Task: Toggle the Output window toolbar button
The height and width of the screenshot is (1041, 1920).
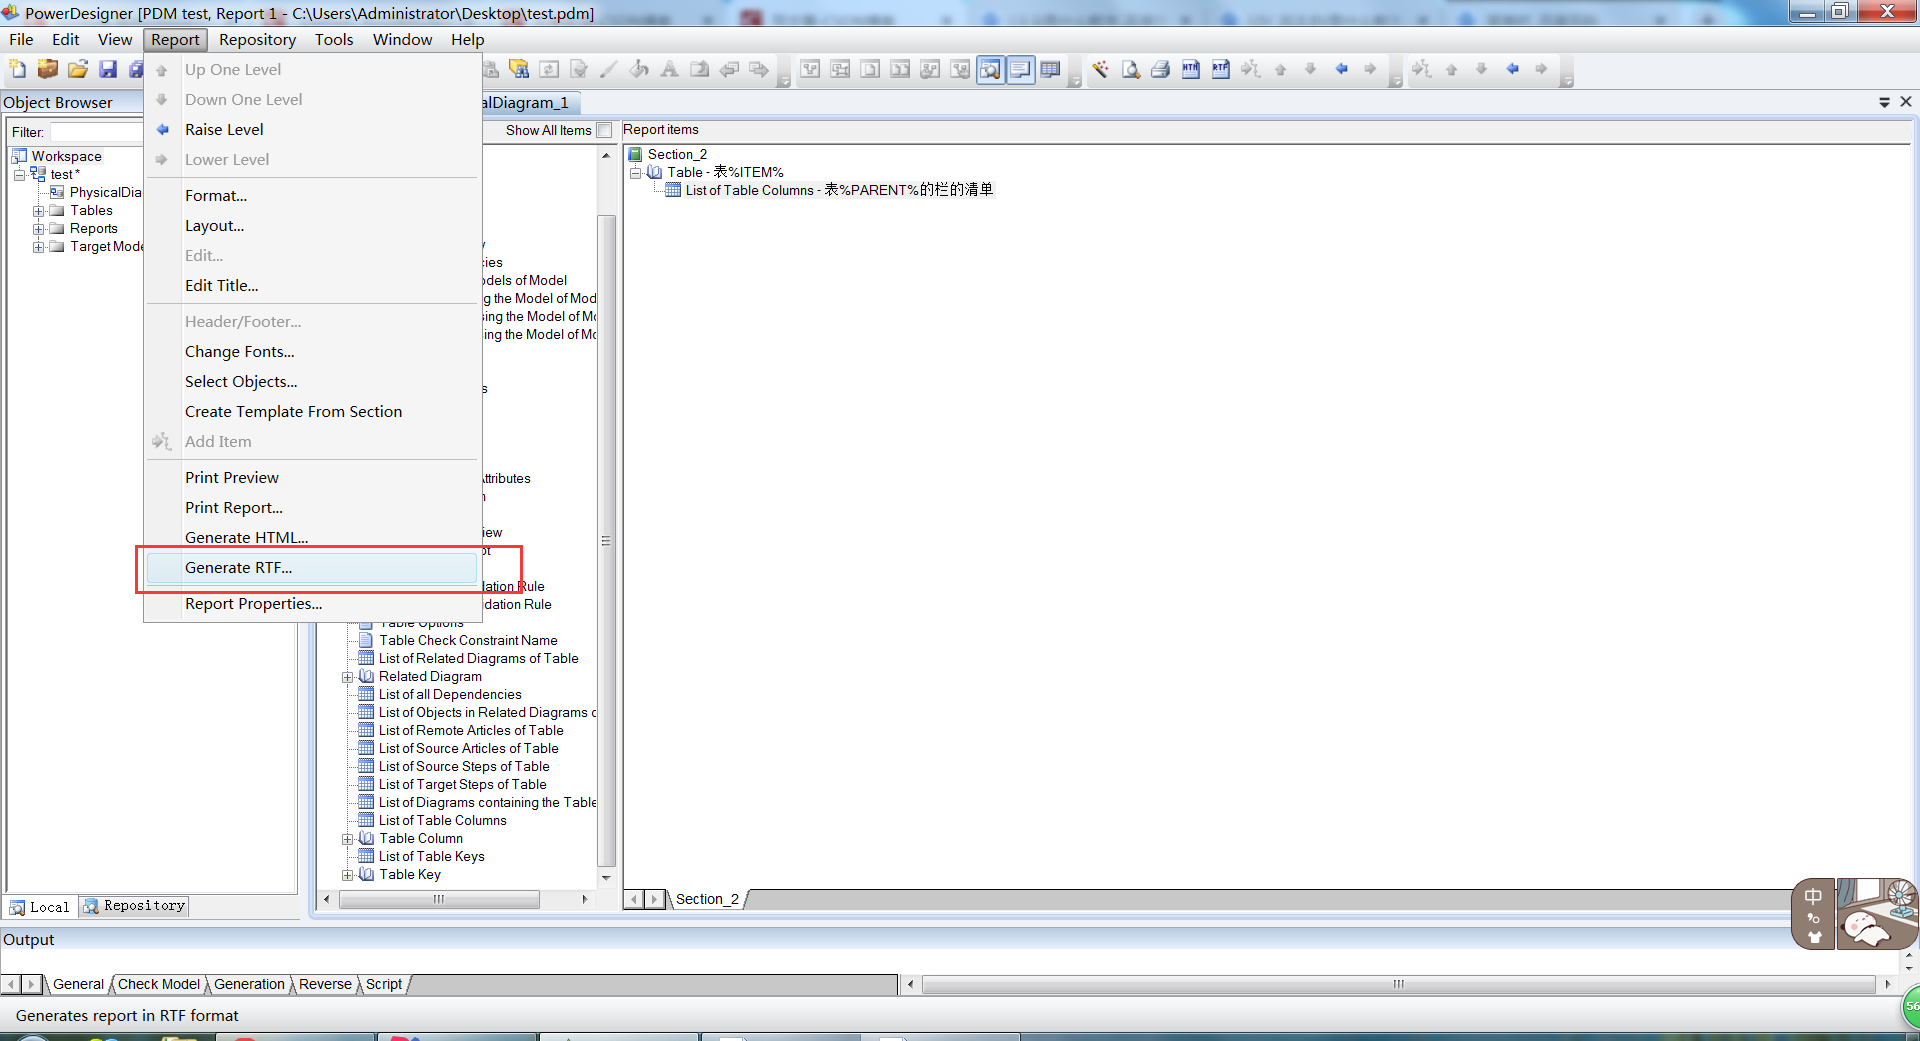Action: point(1020,69)
